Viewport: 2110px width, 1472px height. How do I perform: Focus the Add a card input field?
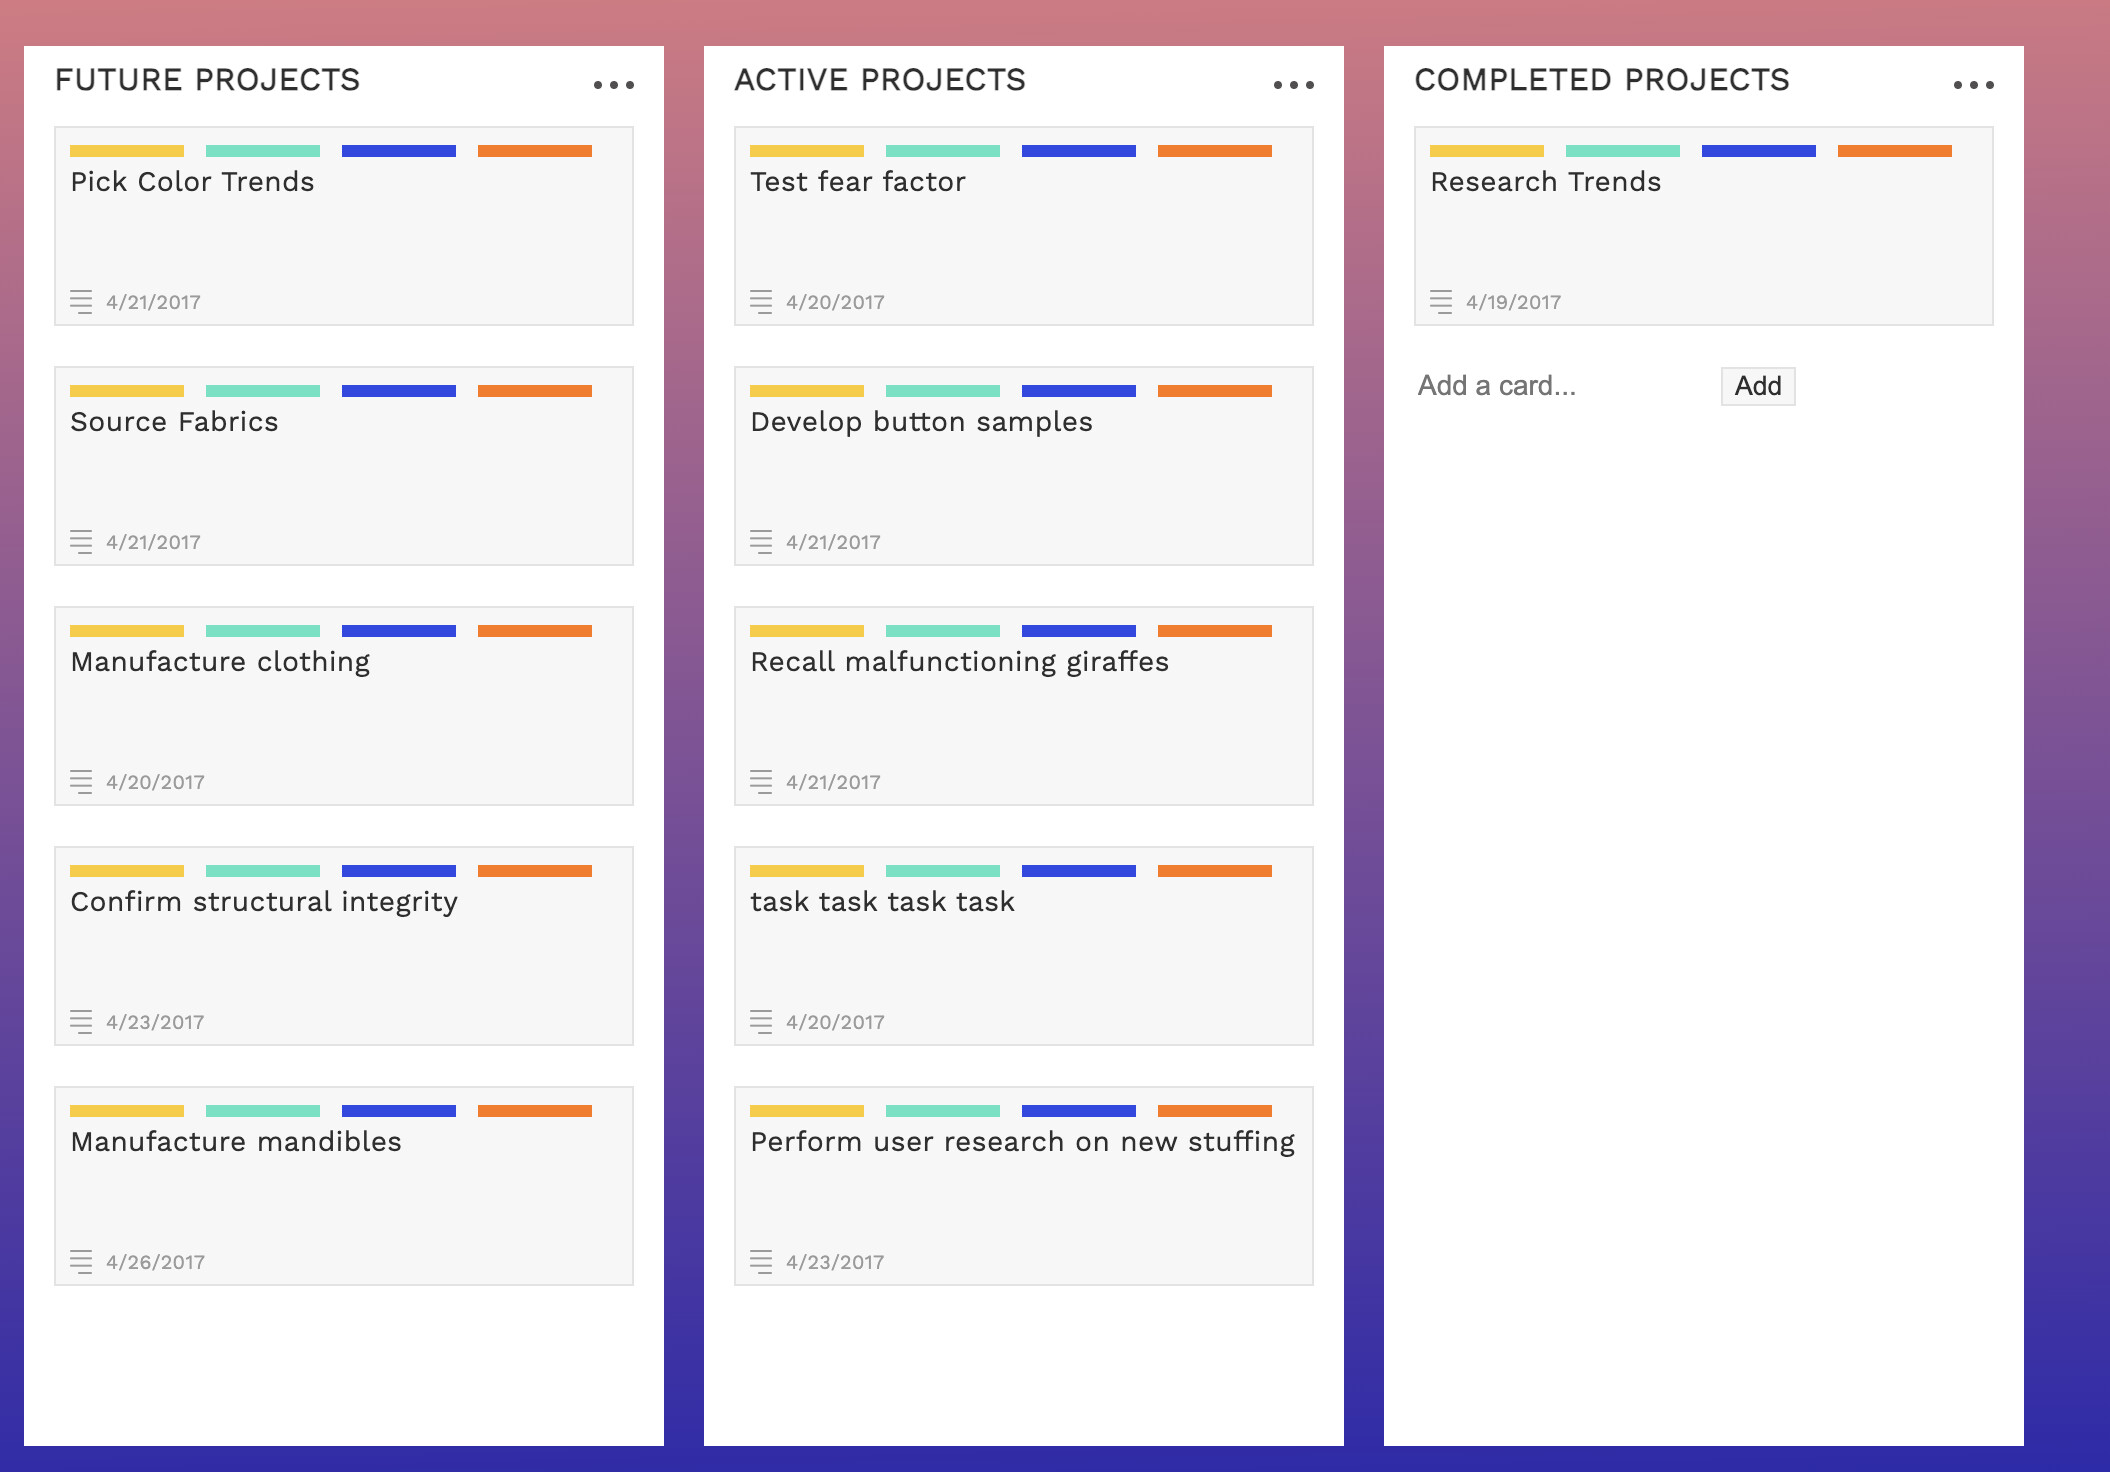(1561, 386)
